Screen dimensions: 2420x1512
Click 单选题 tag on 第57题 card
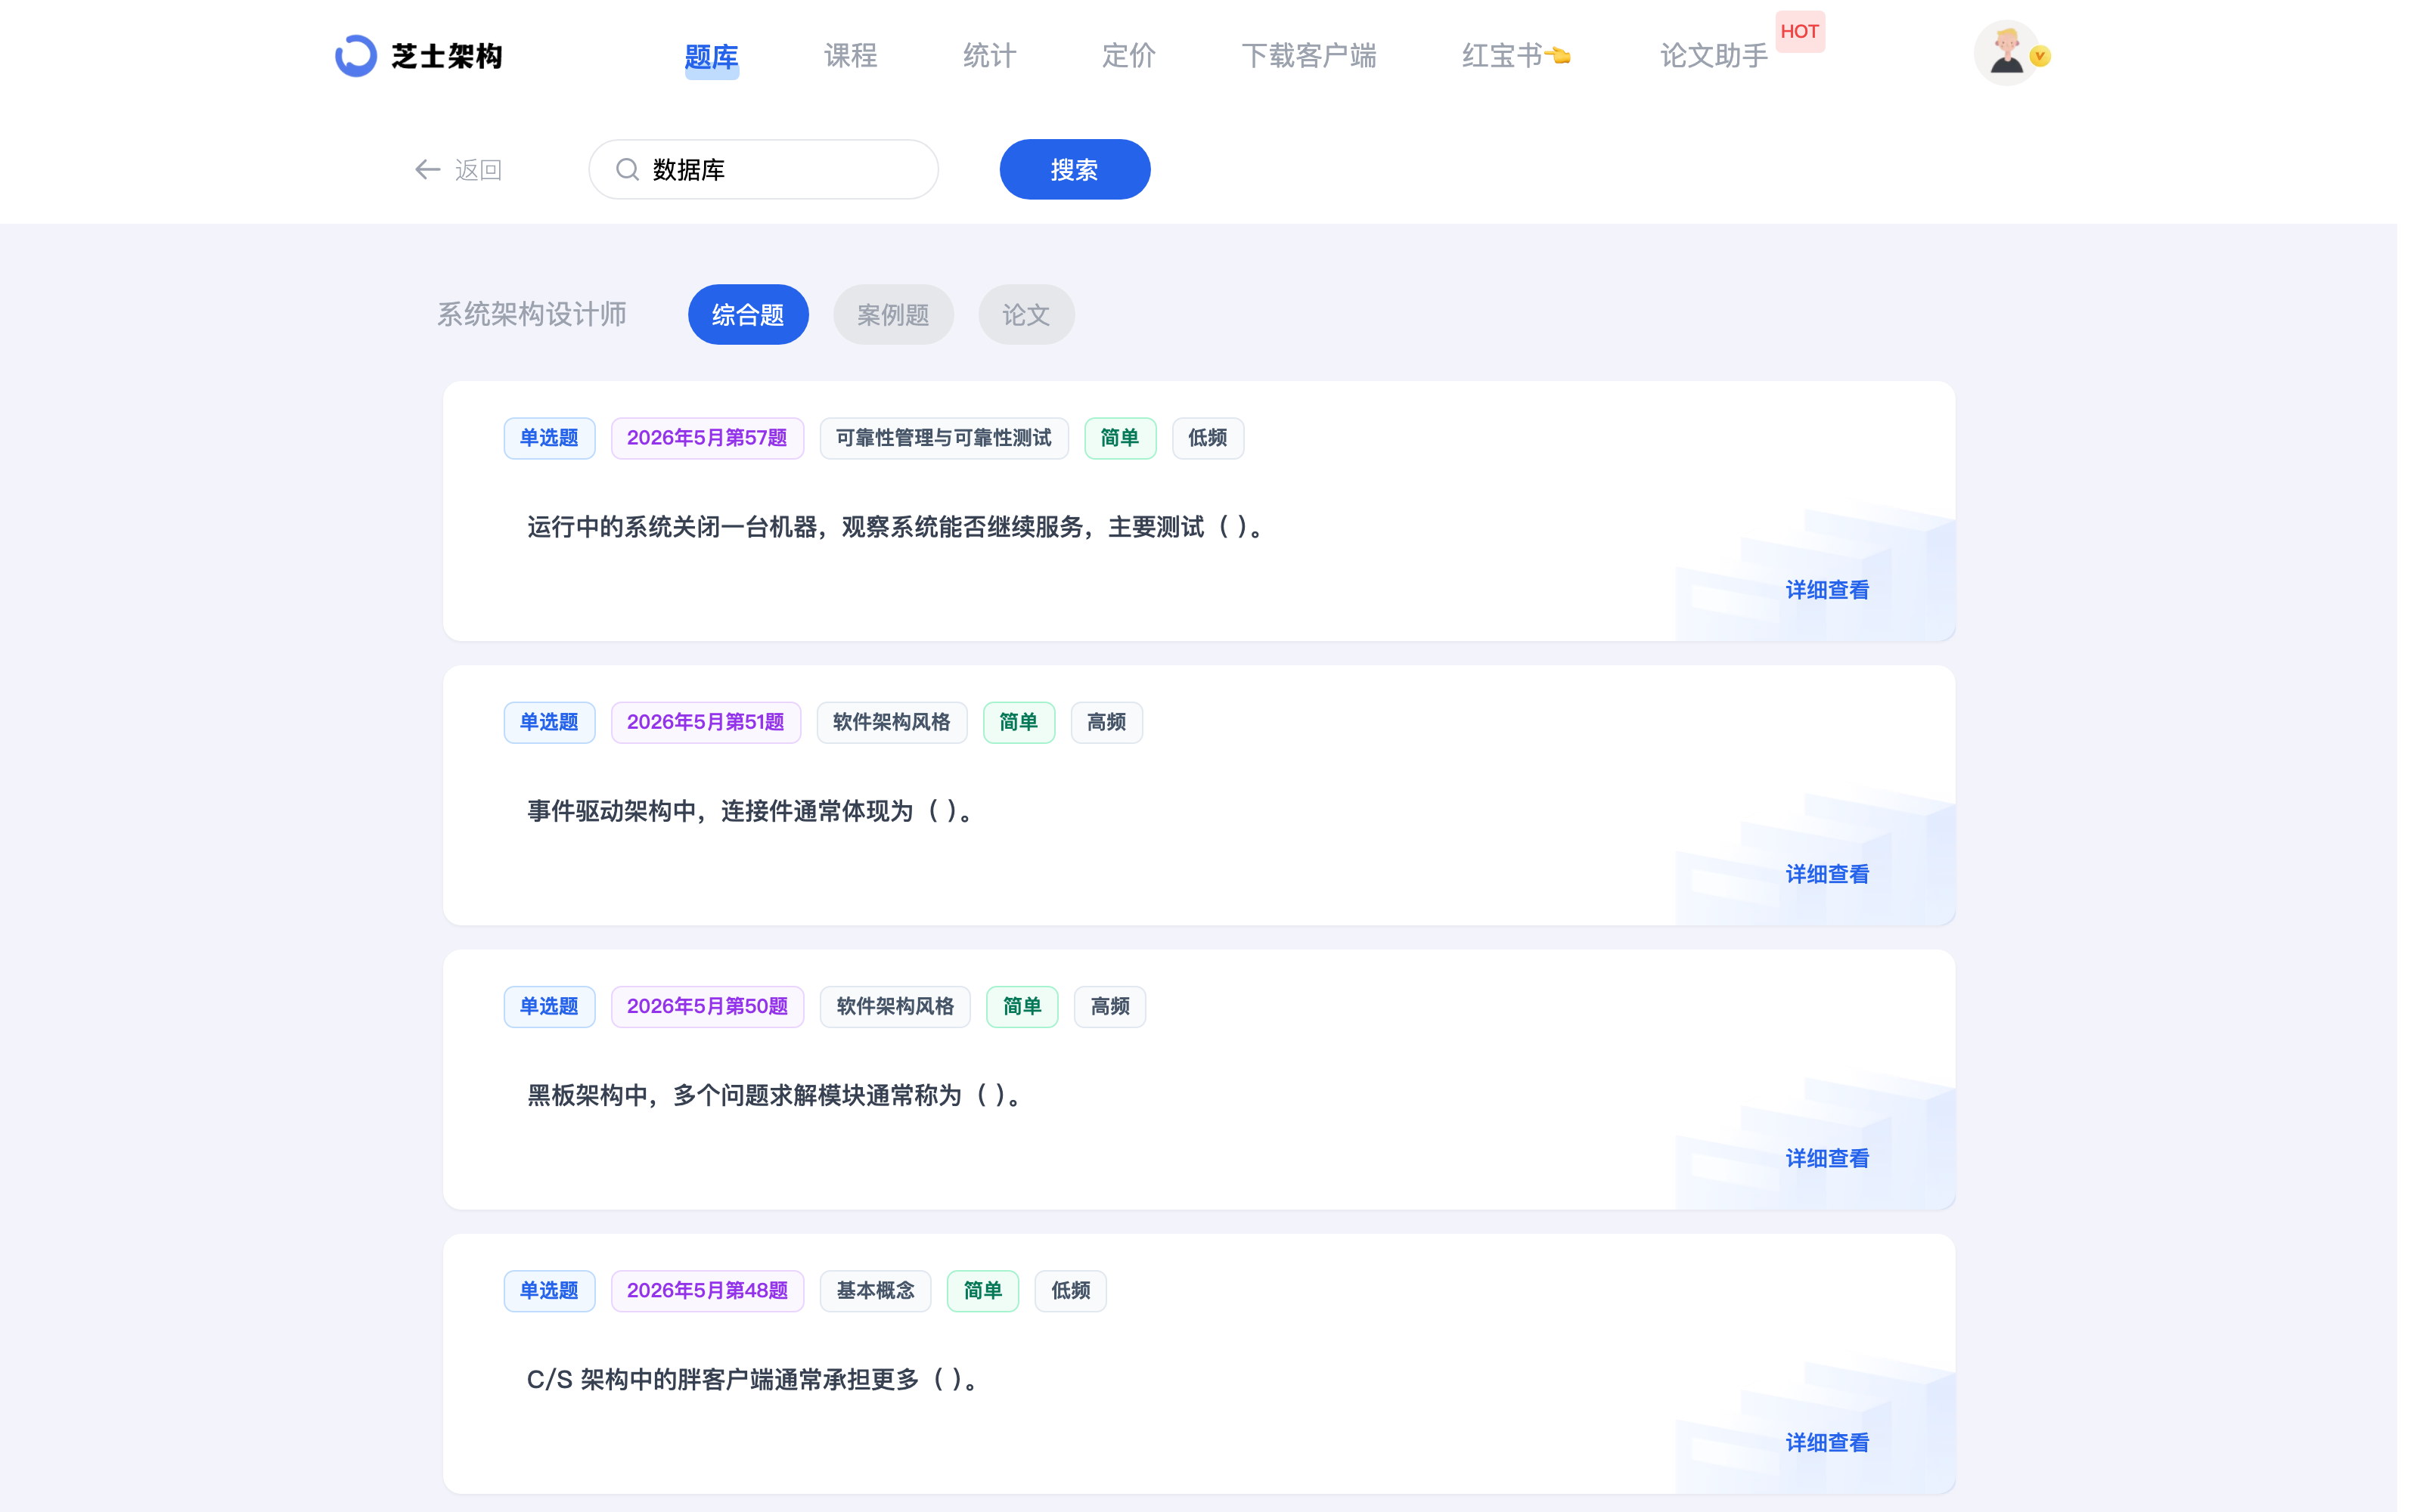[549, 438]
